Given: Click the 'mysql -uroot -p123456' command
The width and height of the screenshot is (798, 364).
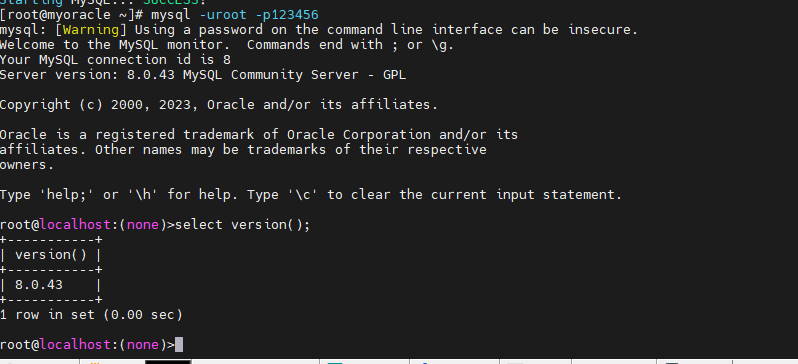Looking at the screenshot, I should click(x=235, y=15).
